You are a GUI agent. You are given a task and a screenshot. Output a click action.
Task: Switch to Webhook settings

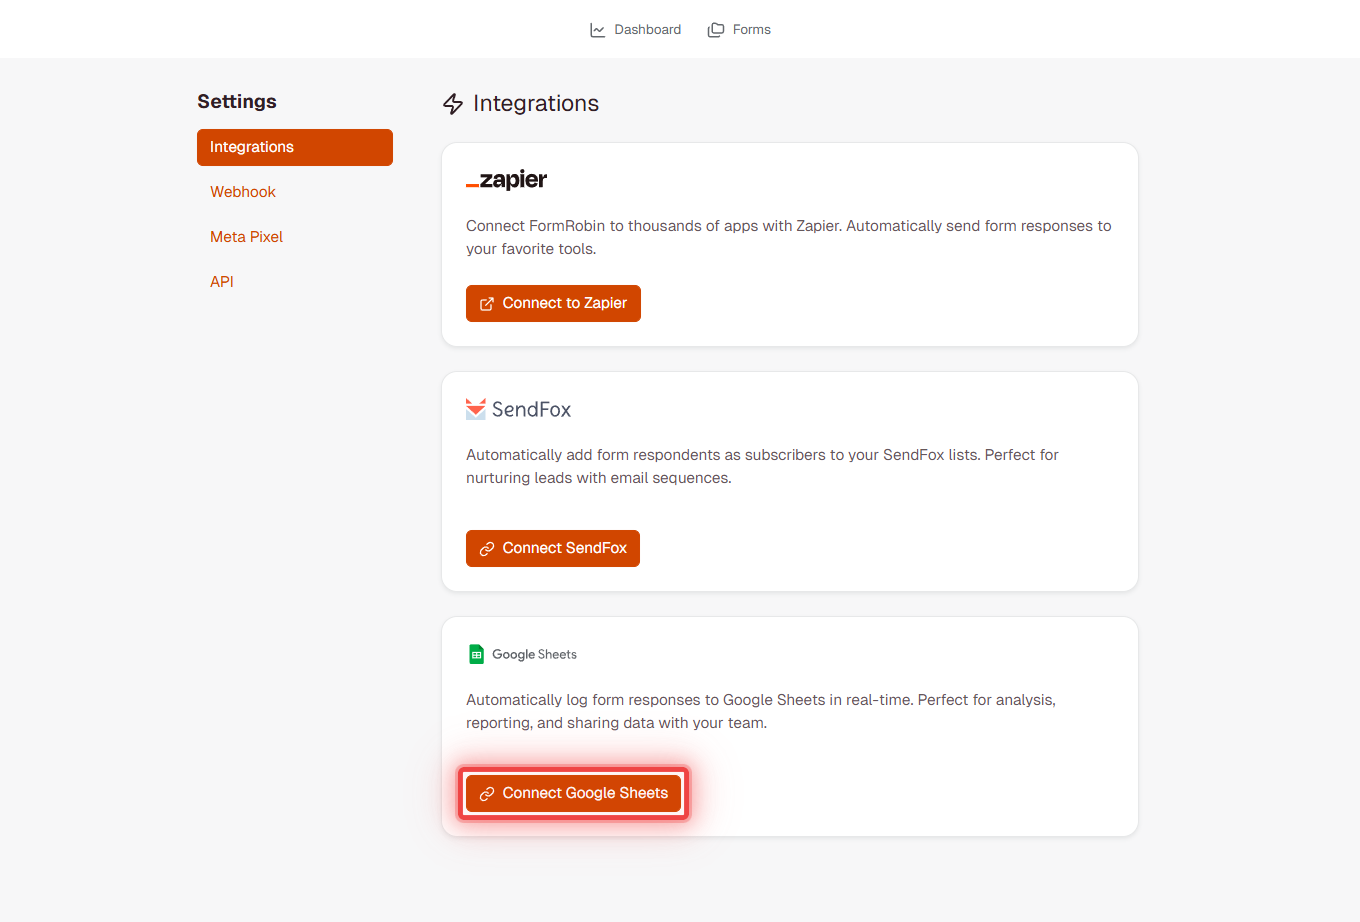coord(243,191)
